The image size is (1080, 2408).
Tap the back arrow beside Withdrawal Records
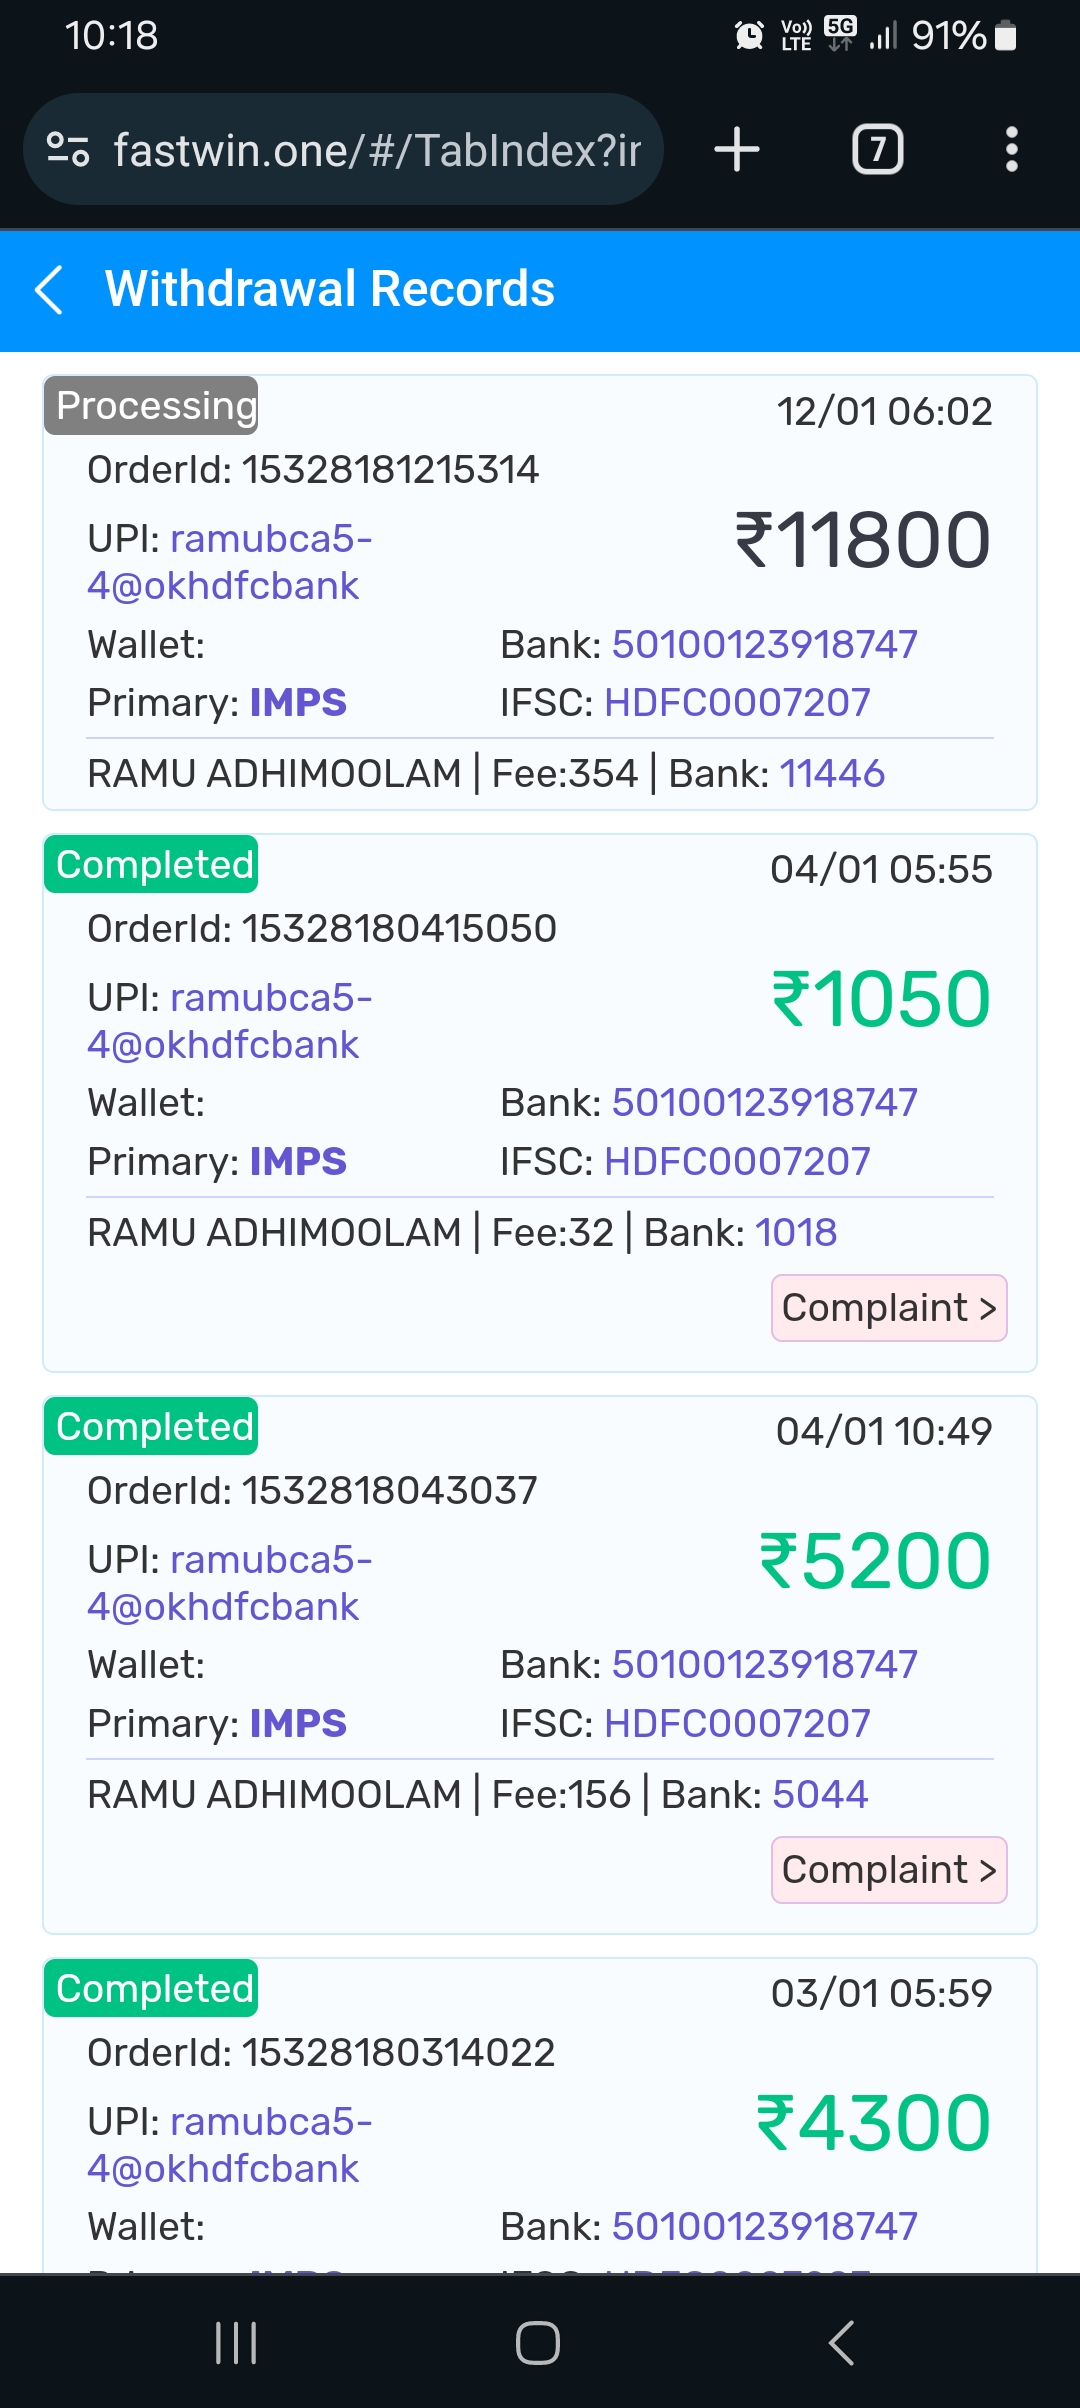(x=49, y=290)
